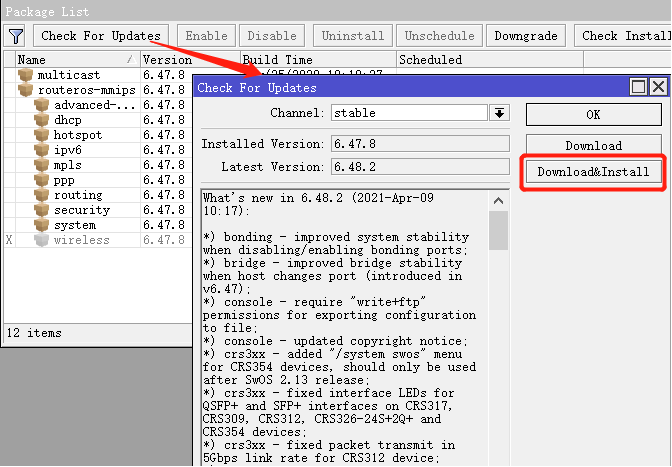This screenshot has width=672, height=467.
Task: Click the Download&Install button
Action: (x=593, y=172)
